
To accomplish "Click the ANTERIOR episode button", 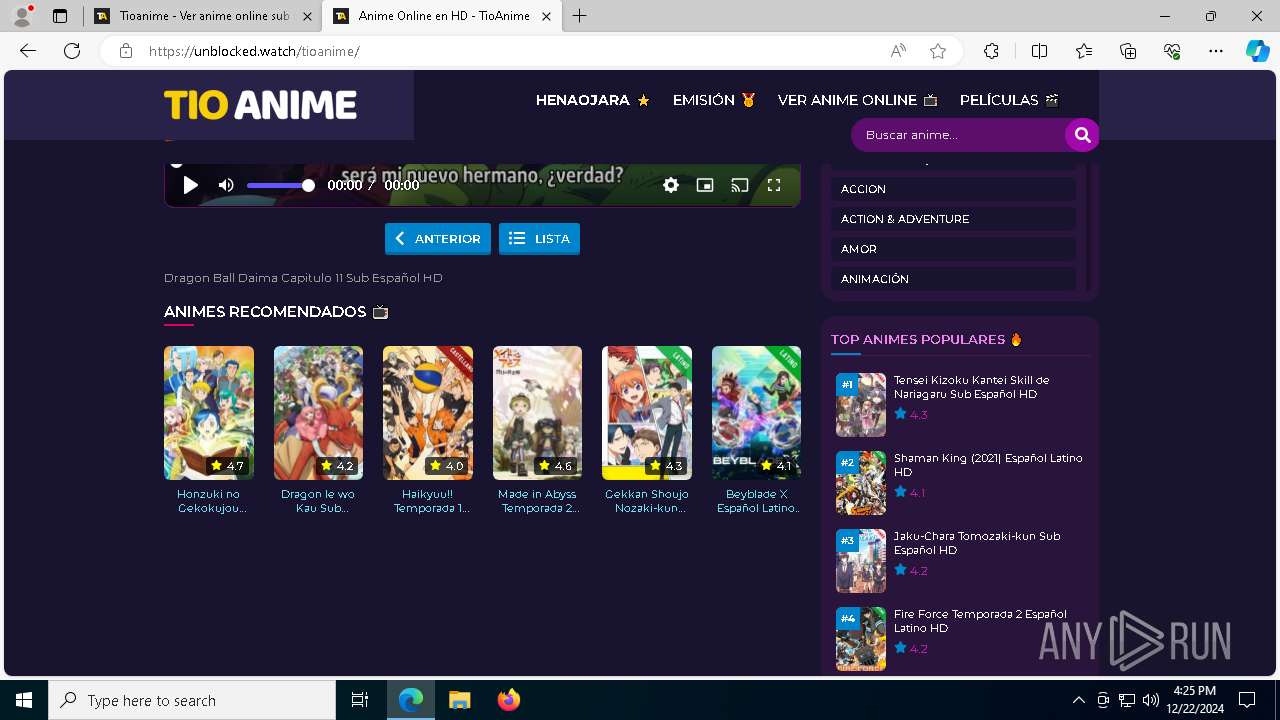I will point(438,239).
